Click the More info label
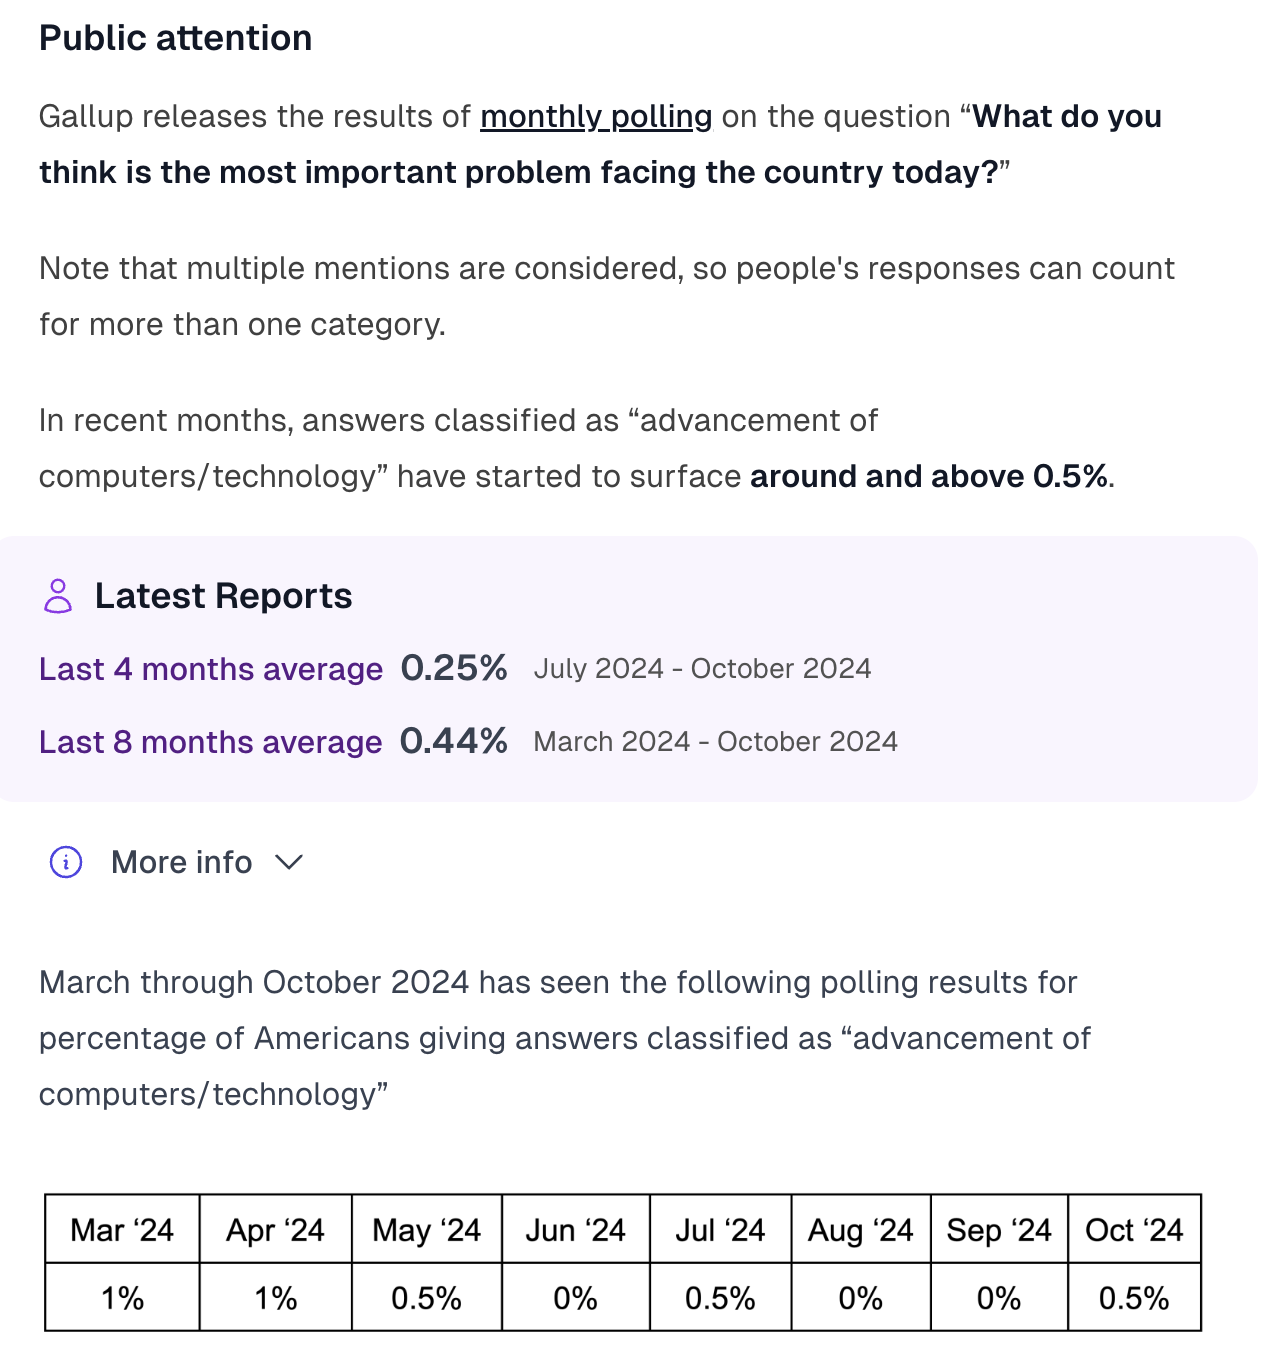Image resolution: width=1266 pixels, height=1370 pixels. coord(181,862)
